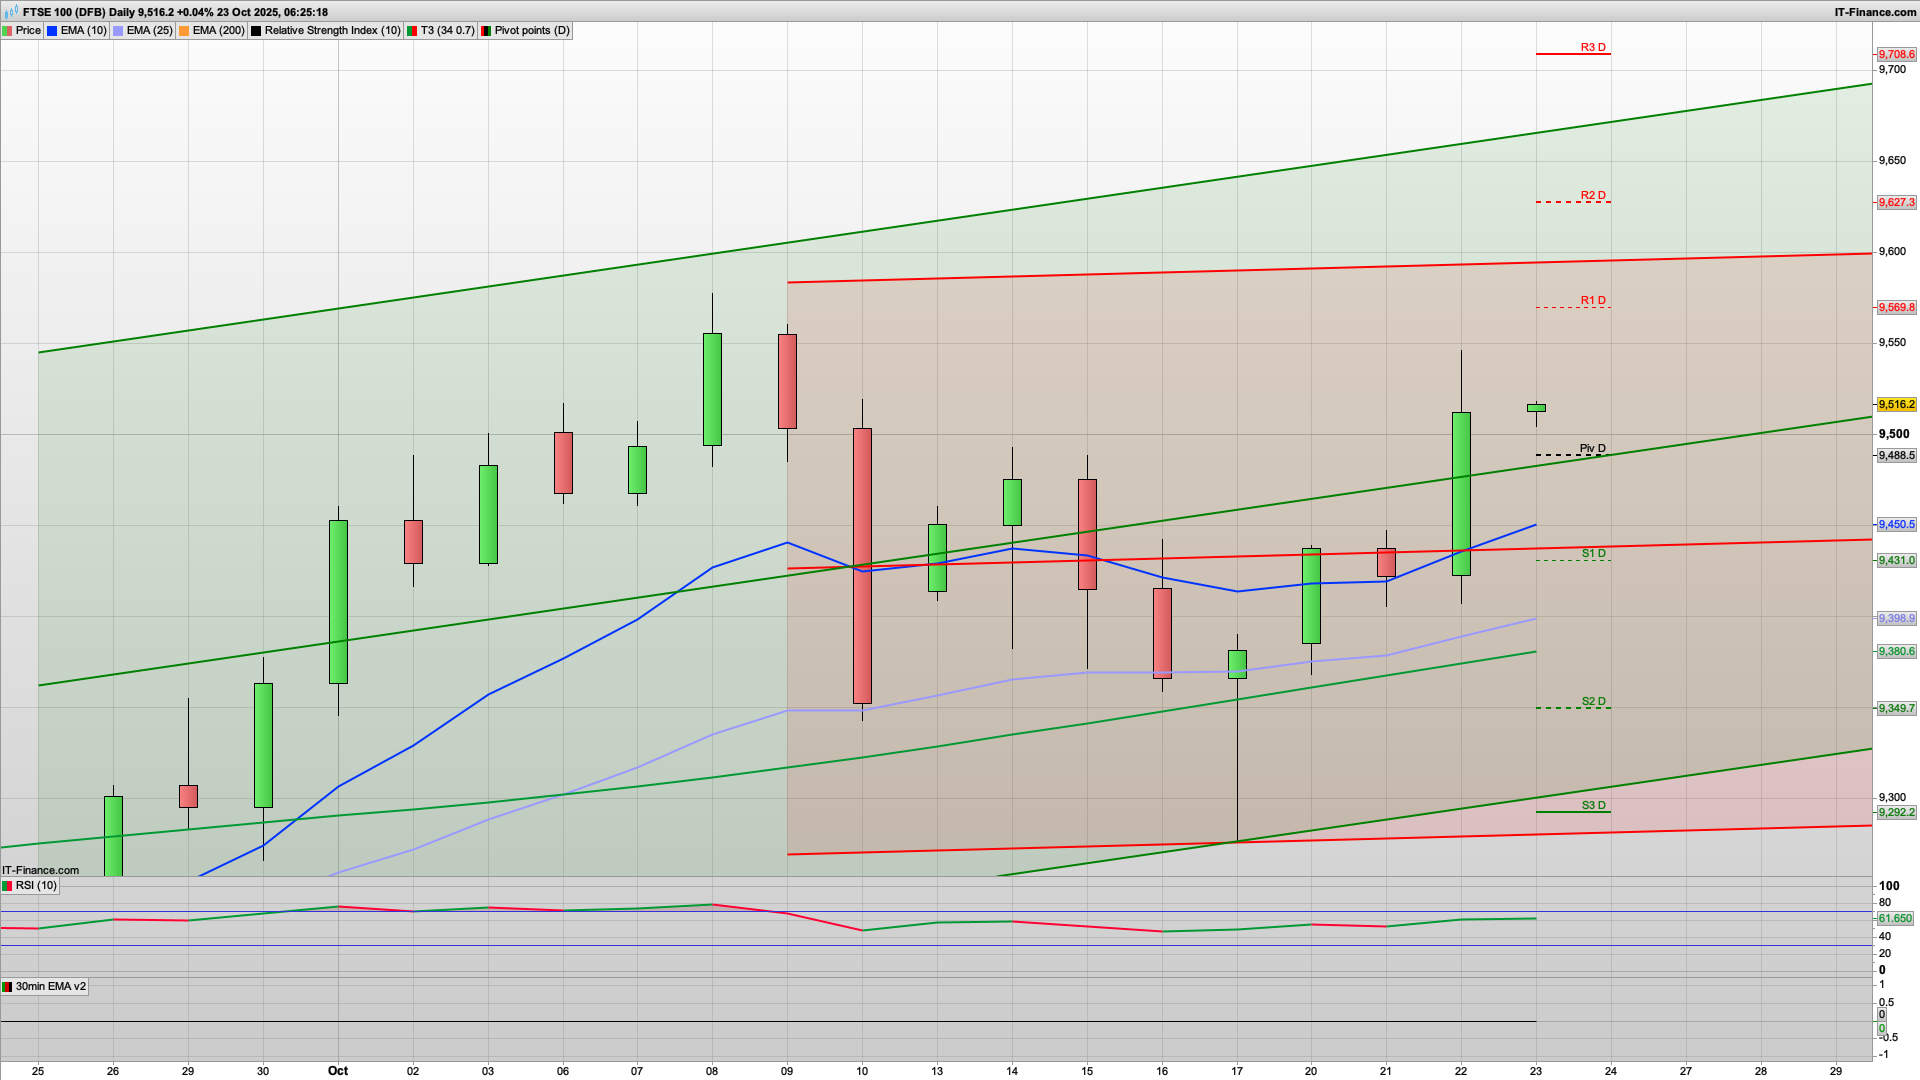Viewport: 1920px width, 1080px height.
Task: Click the blue EMA (10) legend color icon
Action: point(51,30)
